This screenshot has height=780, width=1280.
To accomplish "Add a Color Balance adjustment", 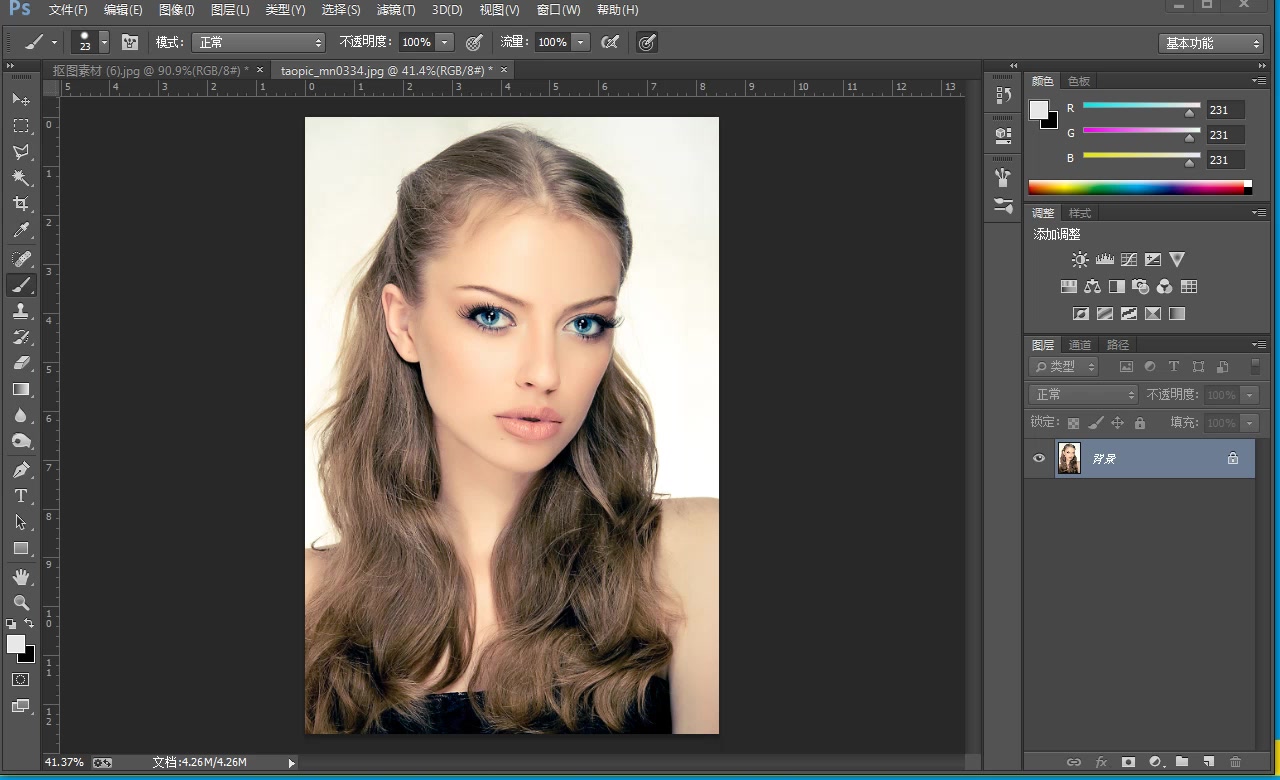I will [x=1092, y=287].
